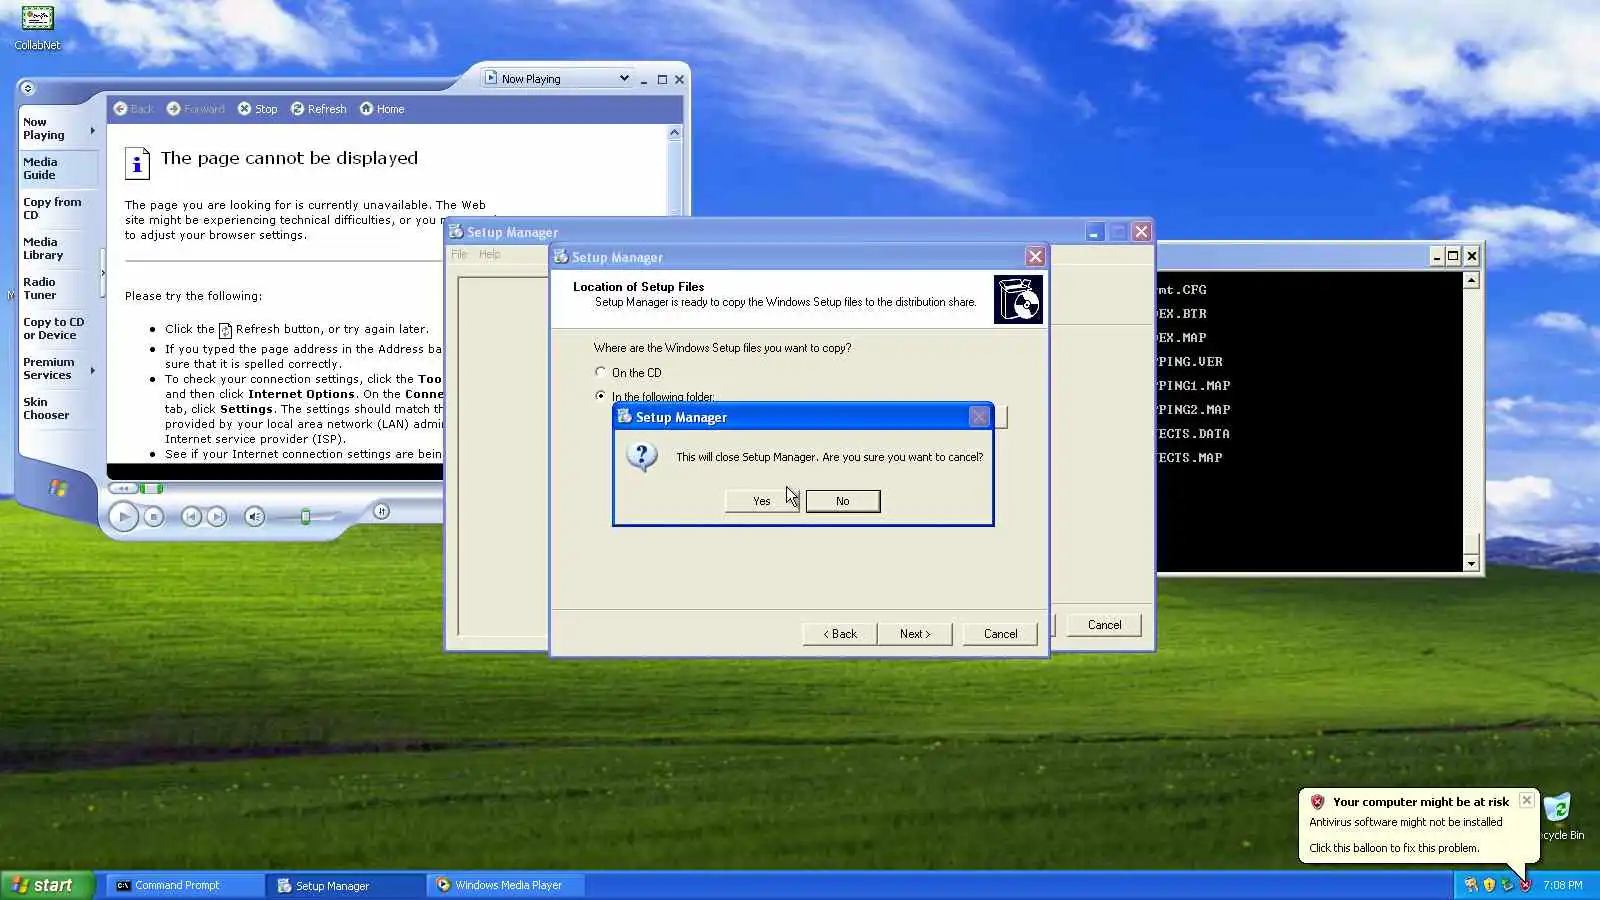
Task: Click the switch to skin mode button
Action: tap(381, 512)
